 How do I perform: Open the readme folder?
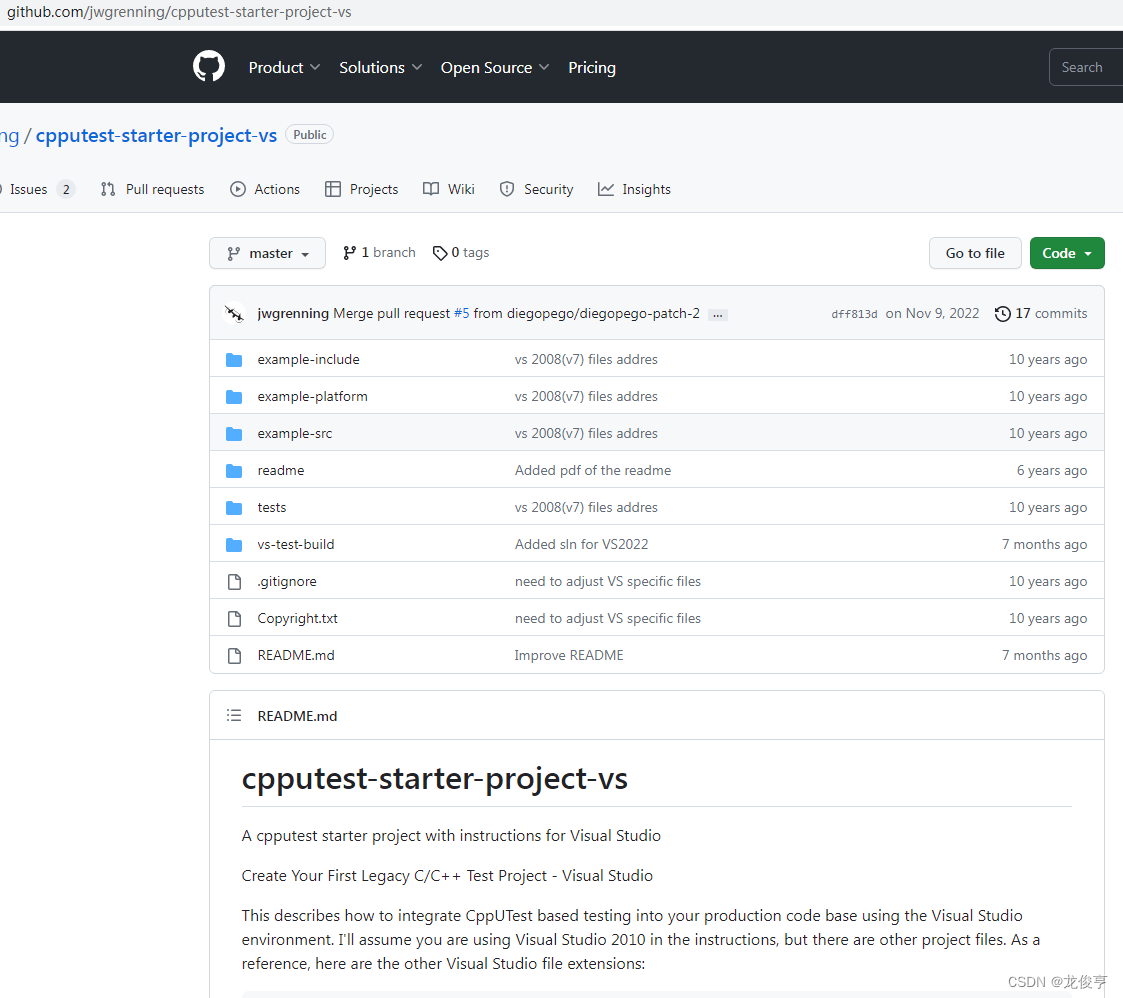(x=281, y=470)
